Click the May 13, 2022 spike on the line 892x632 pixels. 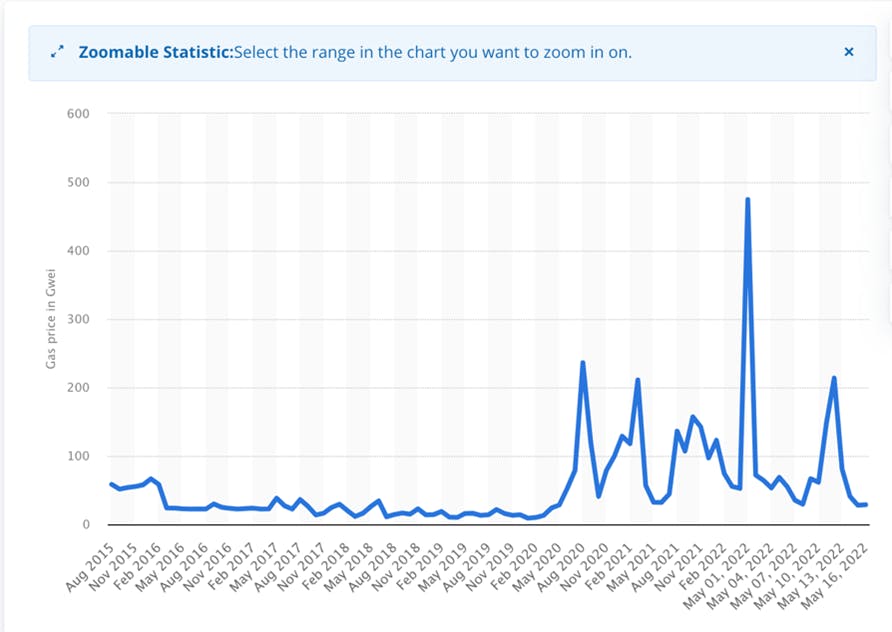[834, 378]
